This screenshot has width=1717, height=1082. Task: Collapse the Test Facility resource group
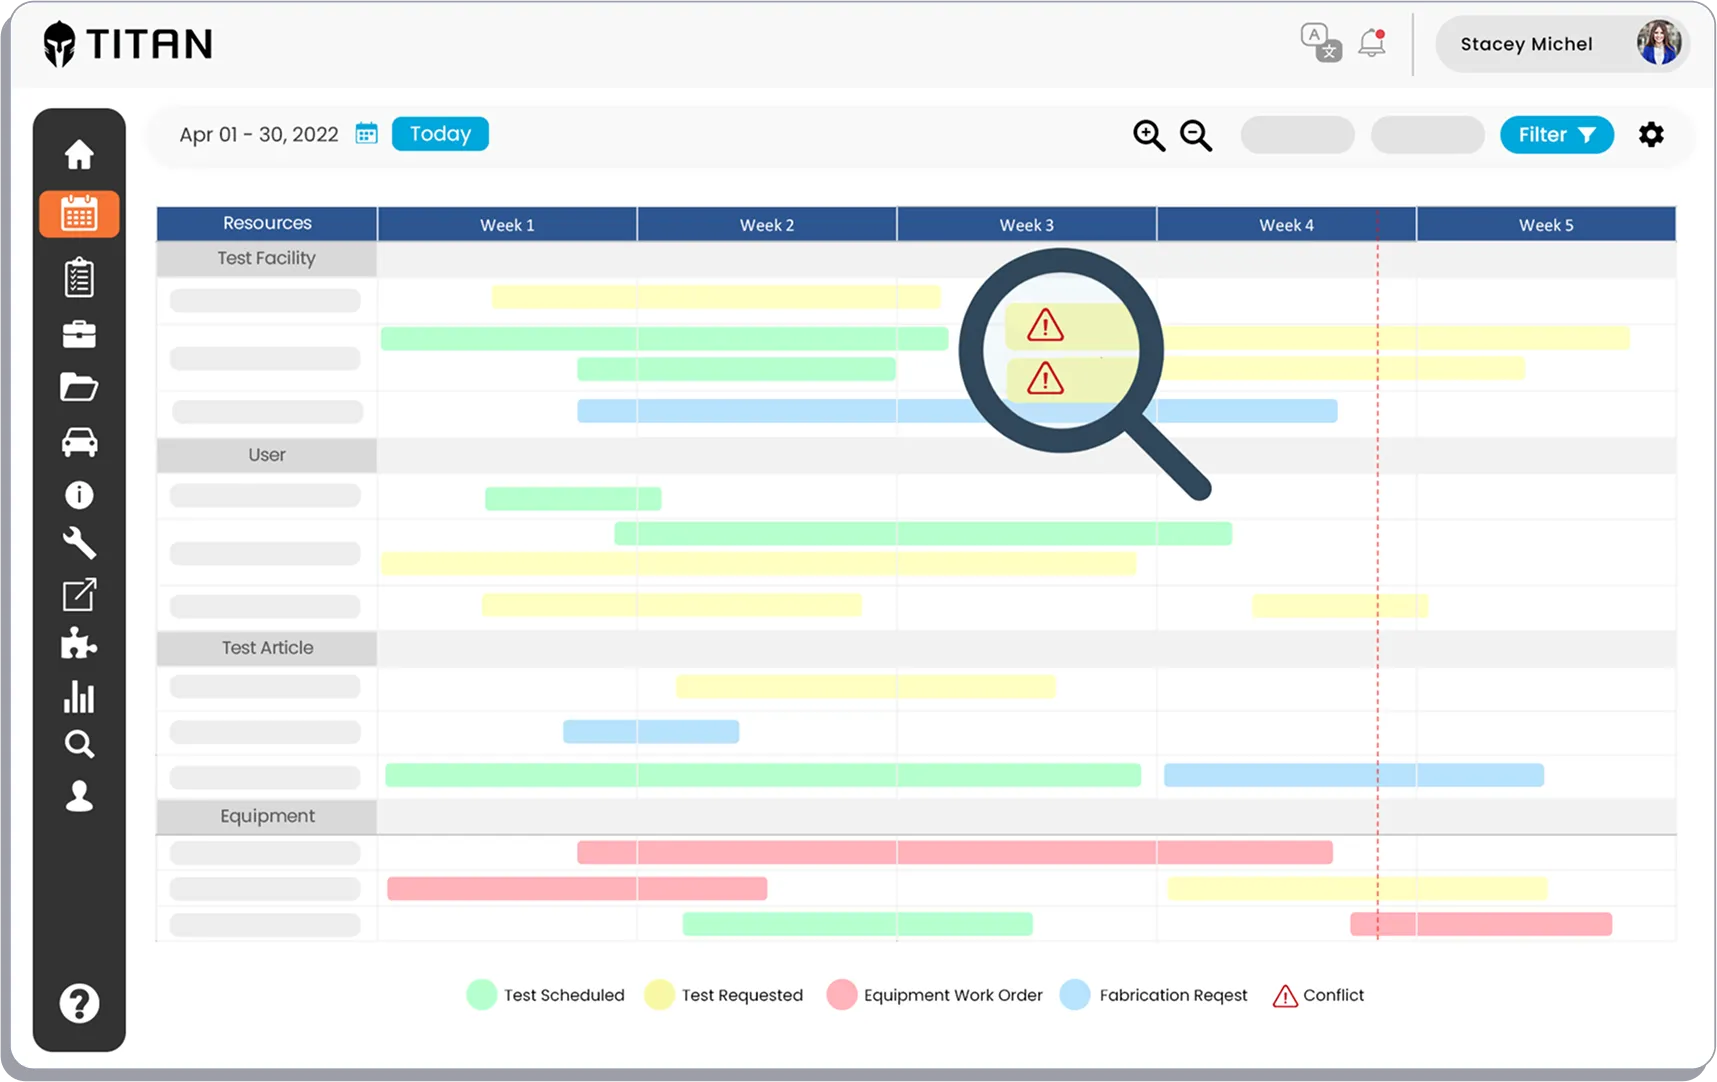tap(266, 258)
